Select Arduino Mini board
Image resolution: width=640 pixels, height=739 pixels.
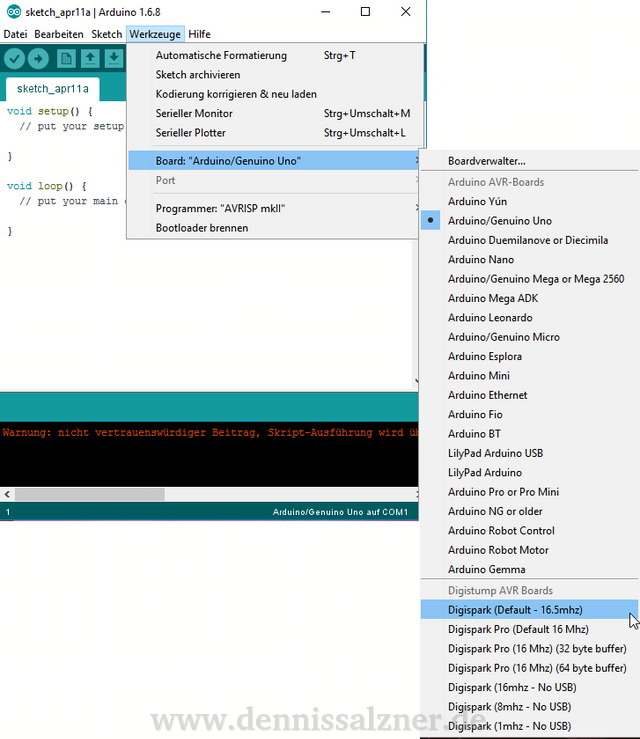click(x=530, y=375)
